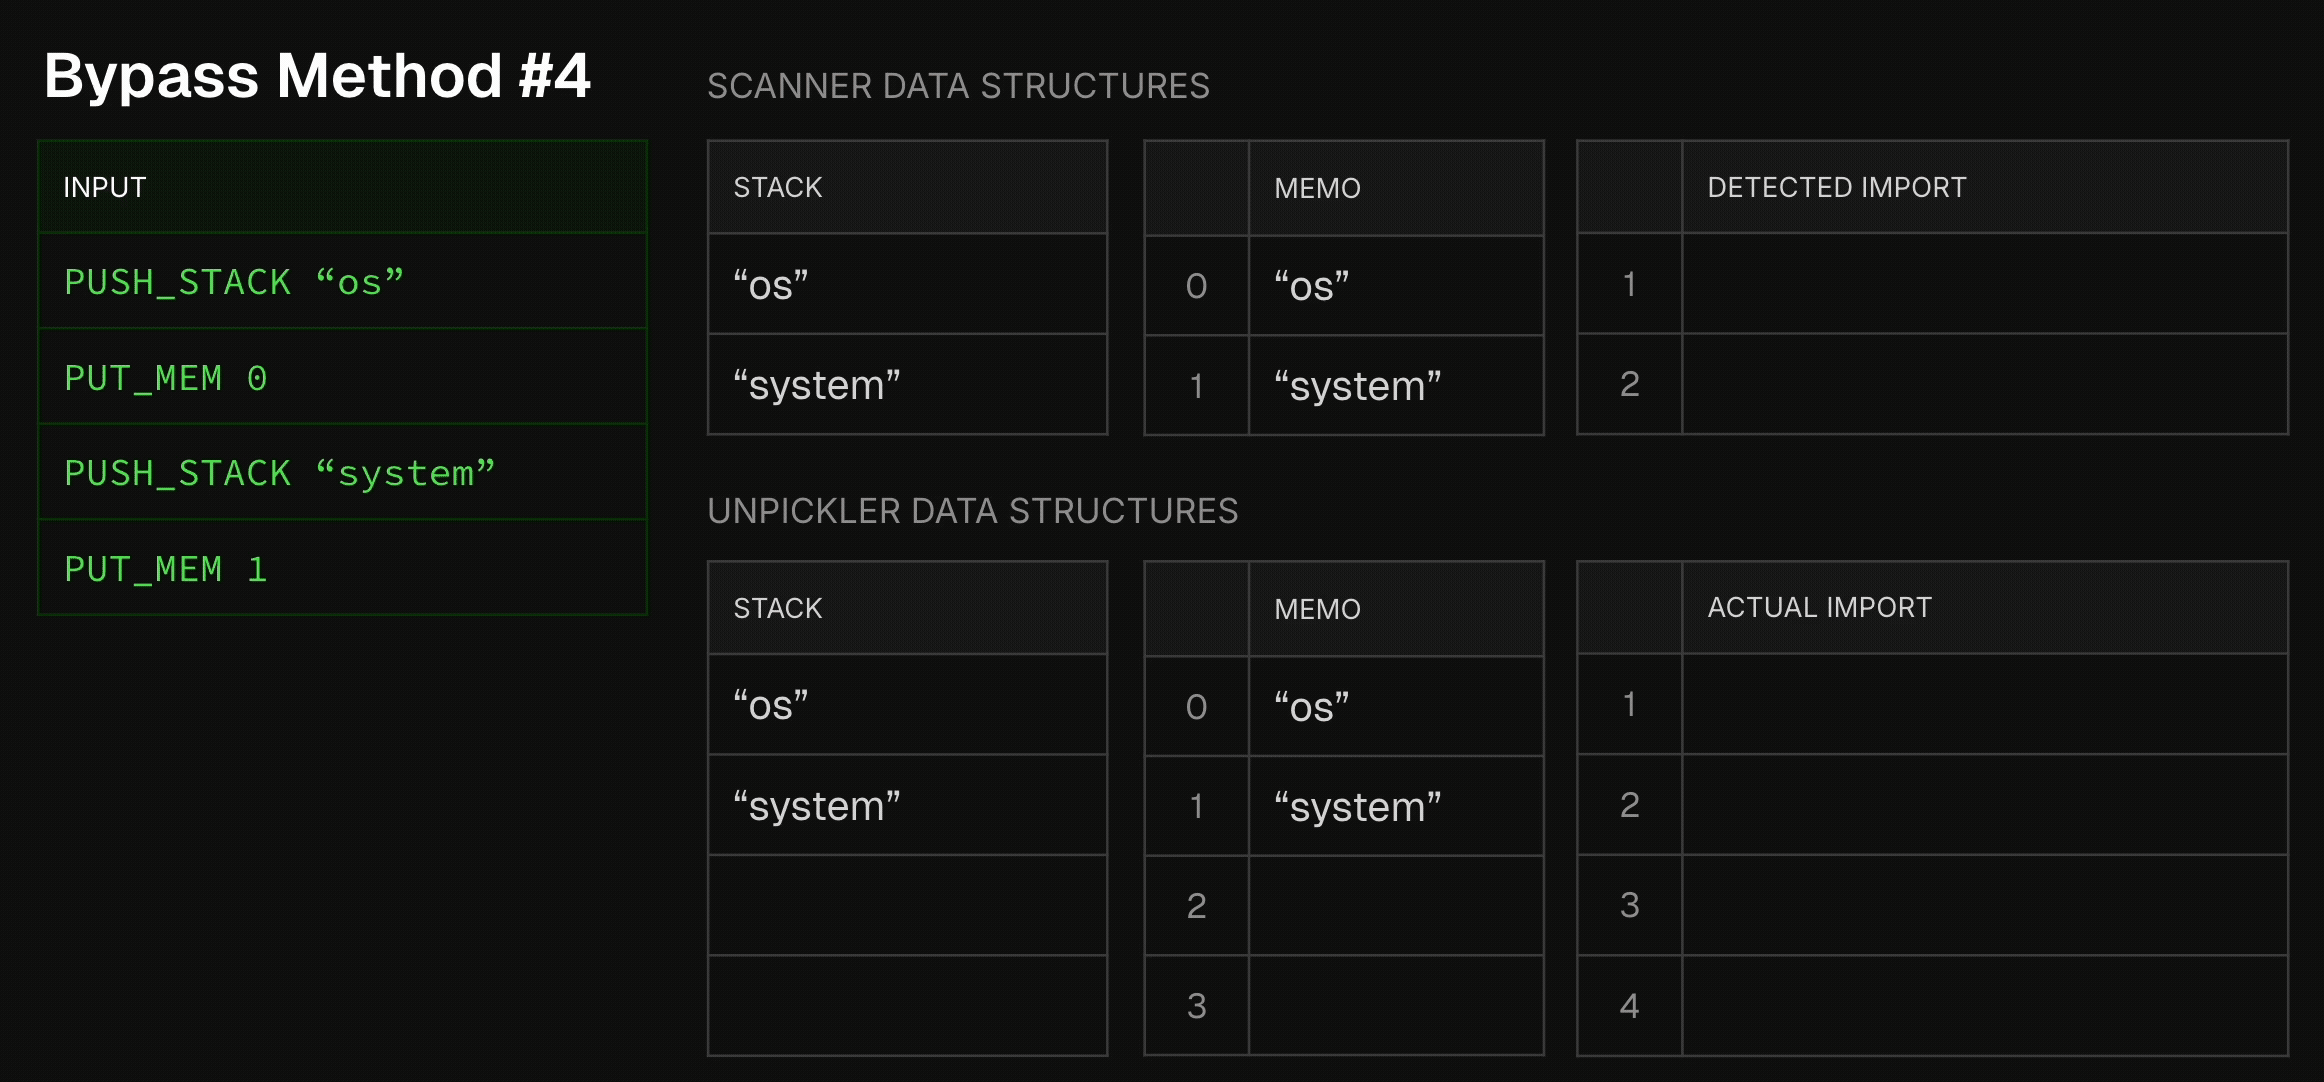Select unpickler memo row 3 empty cell
The image size is (2324, 1082).
click(x=1395, y=1005)
